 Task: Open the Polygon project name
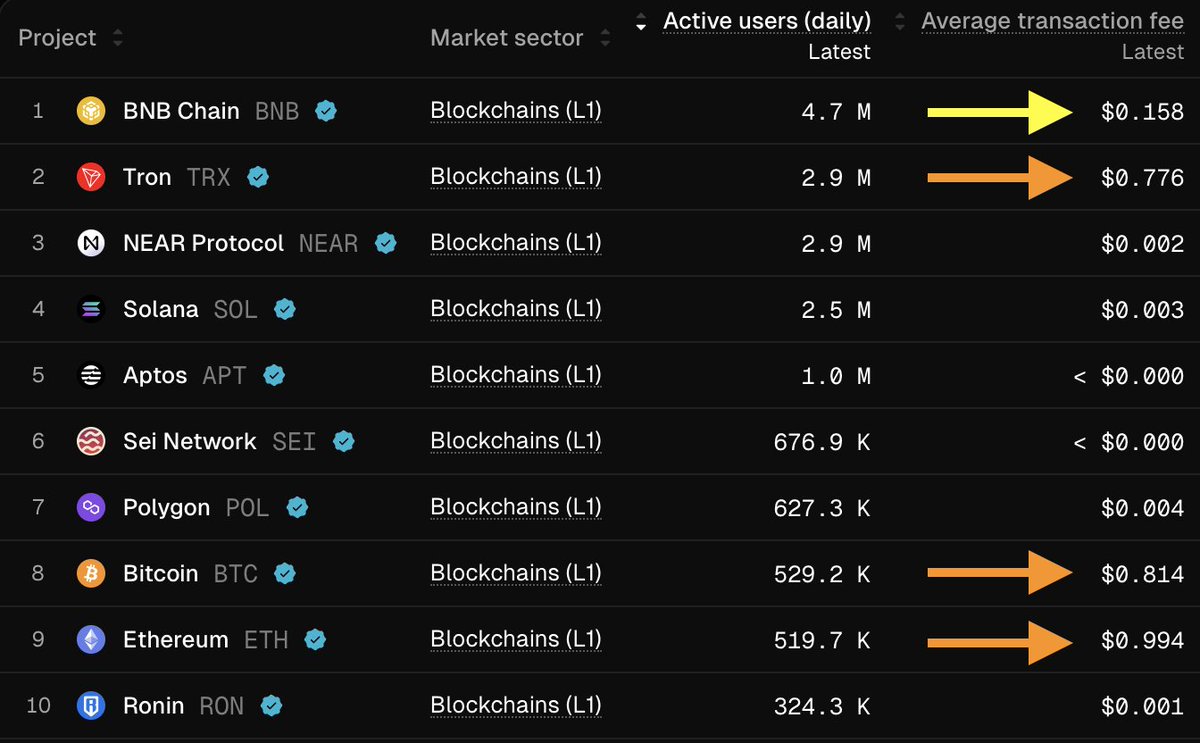pos(166,507)
